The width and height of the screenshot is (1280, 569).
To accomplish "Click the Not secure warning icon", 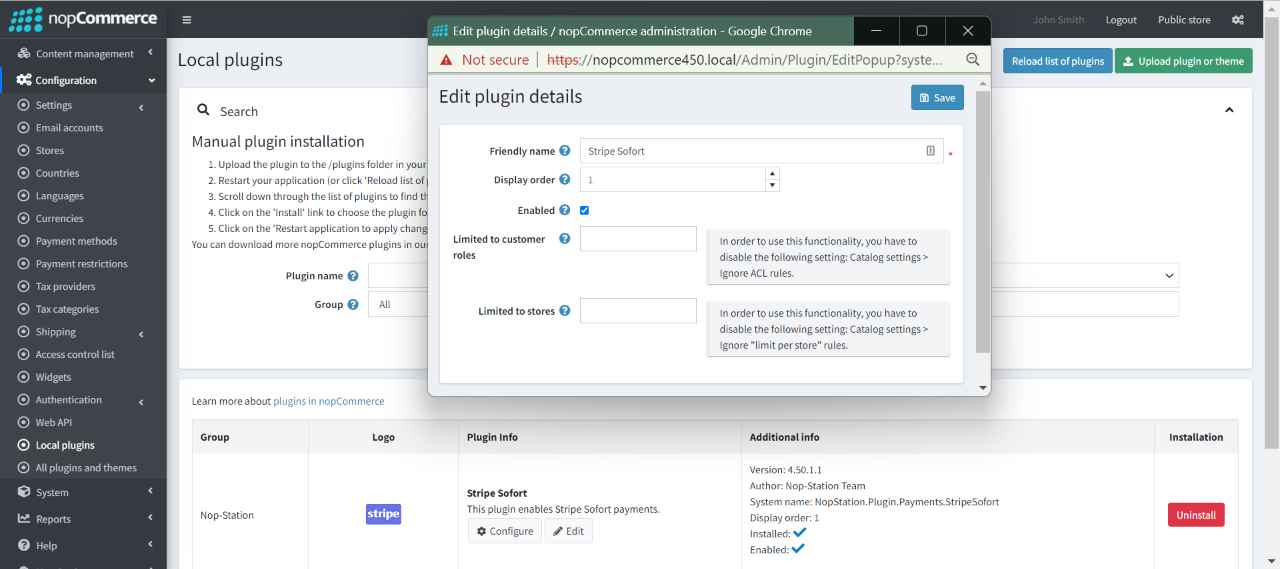I will 447,60.
